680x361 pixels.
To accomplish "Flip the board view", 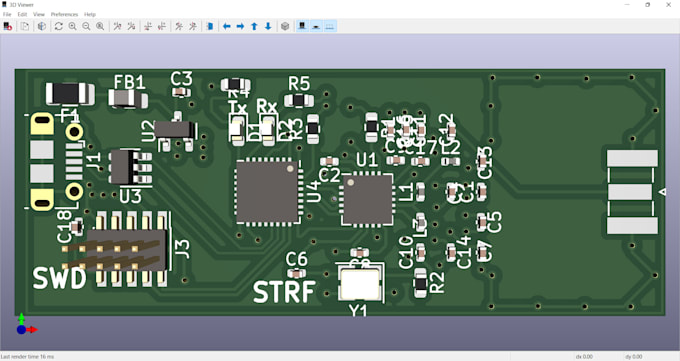I will pyautogui.click(x=209, y=26).
